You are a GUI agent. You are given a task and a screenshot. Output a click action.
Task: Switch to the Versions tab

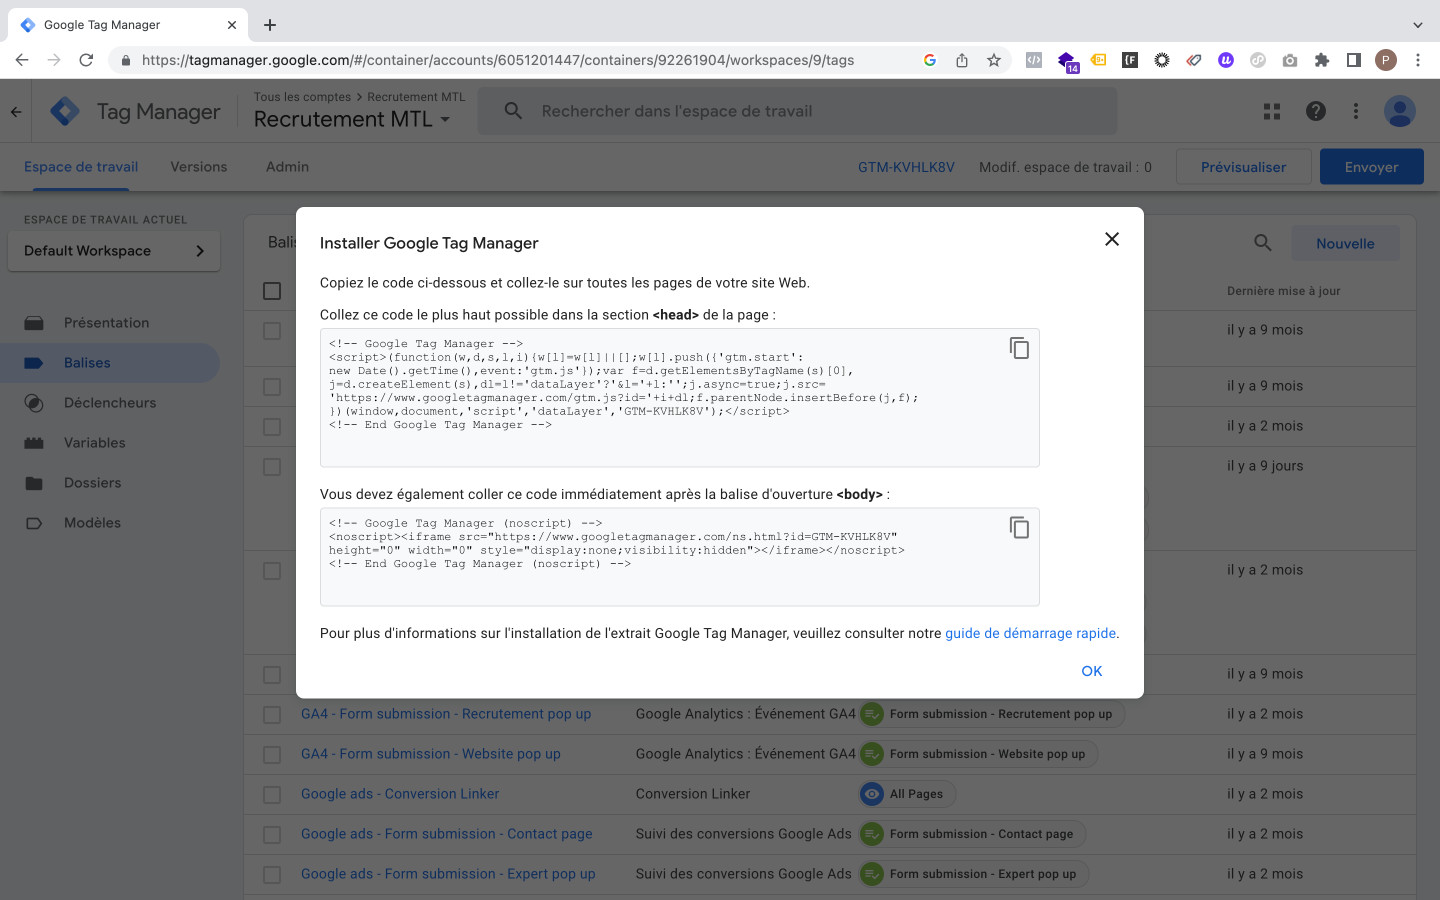[199, 167]
